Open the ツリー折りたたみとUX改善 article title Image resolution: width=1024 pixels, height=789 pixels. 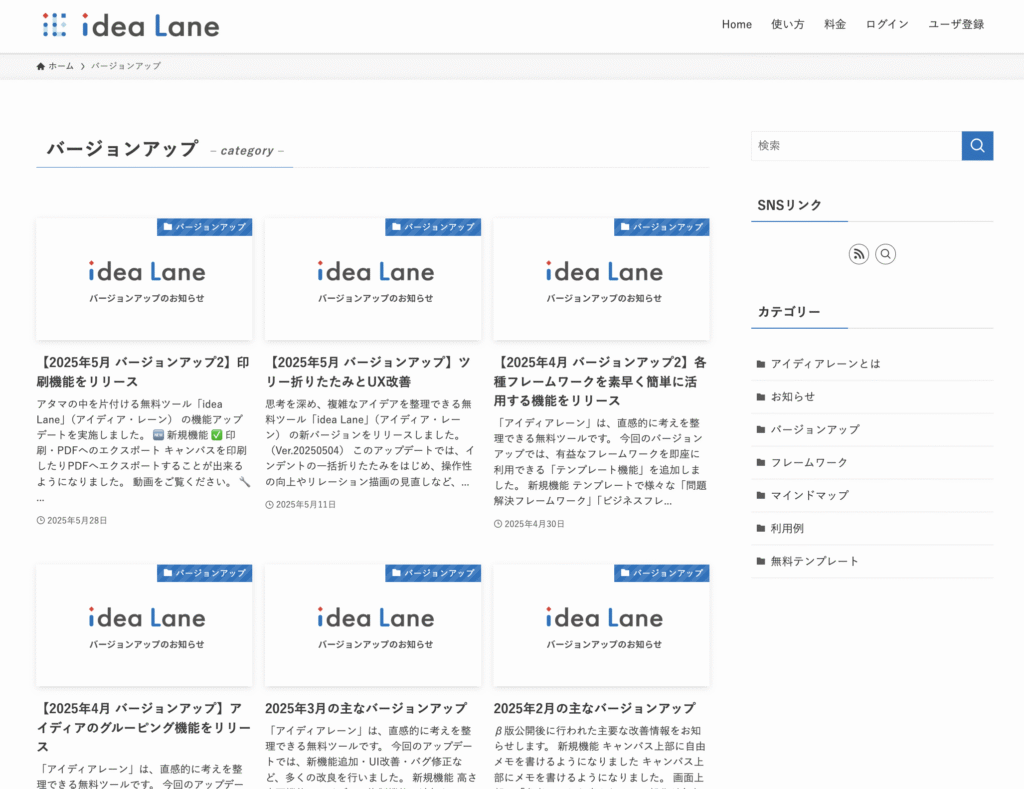[x=371, y=371]
